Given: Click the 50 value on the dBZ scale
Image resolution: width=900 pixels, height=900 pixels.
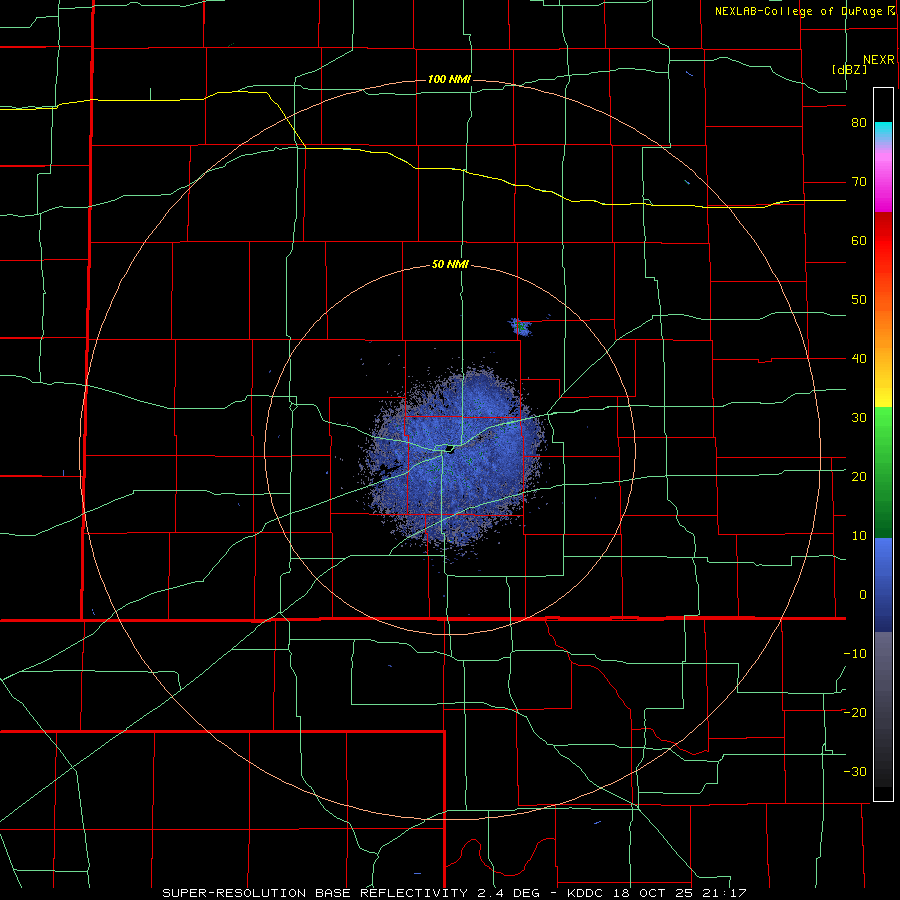Looking at the screenshot, I should pos(859,300).
